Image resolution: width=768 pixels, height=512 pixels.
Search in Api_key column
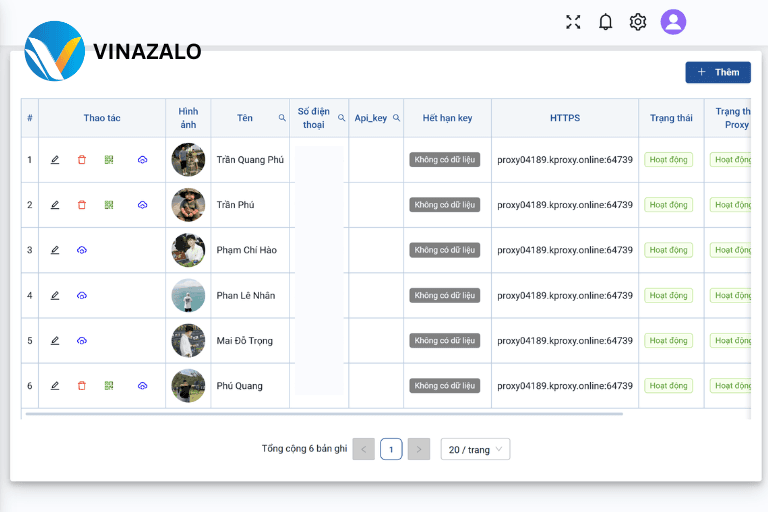(x=396, y=118)
